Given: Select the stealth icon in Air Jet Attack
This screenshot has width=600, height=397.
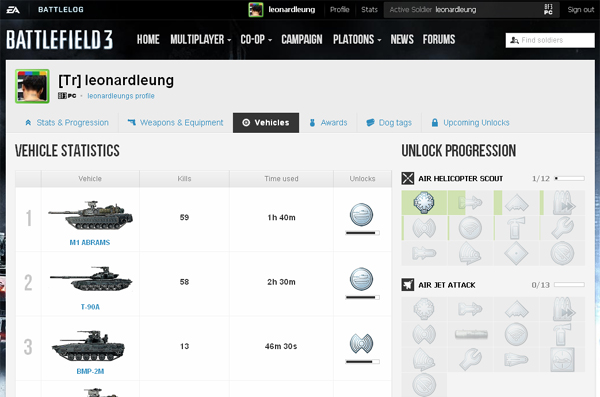Looking at the screenshot, I should (516, 309).
